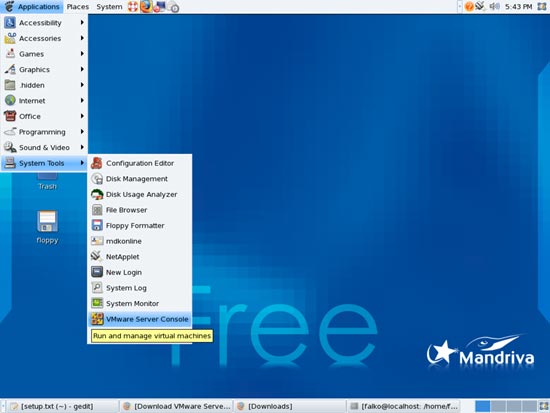Switch to the fourth workspace
The width and height of the screenshot is (550, 413).
[x=529, y=406]
